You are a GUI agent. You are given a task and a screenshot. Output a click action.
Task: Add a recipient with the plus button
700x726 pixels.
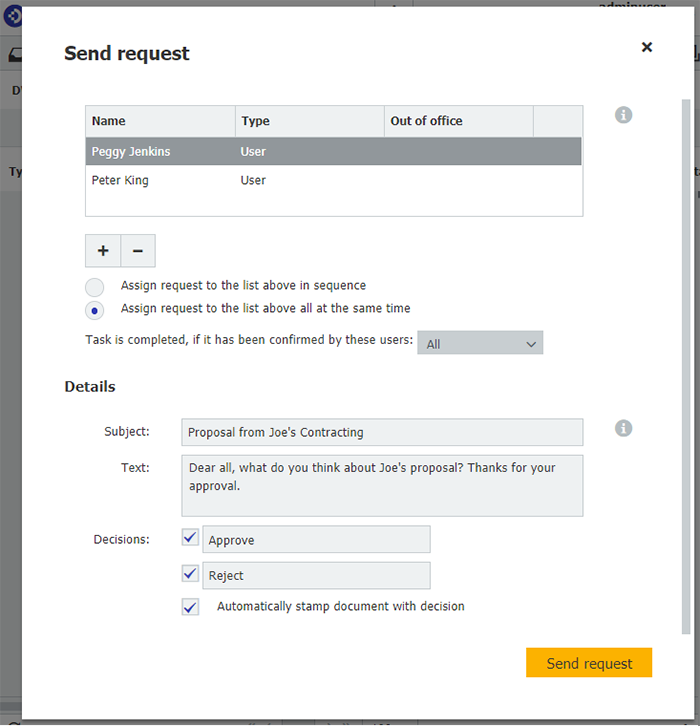click(x=103, y=250)
